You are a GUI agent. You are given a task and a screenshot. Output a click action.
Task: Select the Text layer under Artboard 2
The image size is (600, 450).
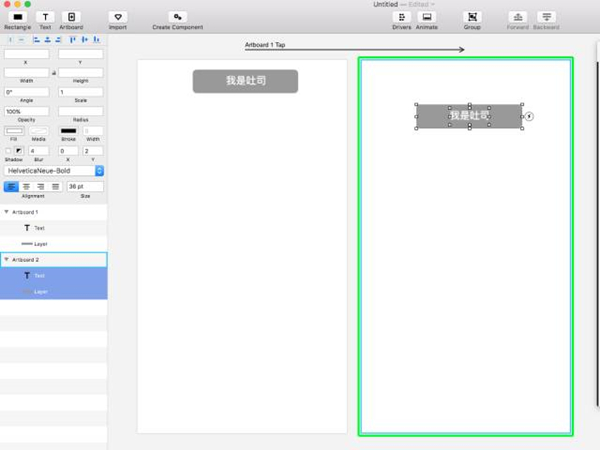(54, 276)
